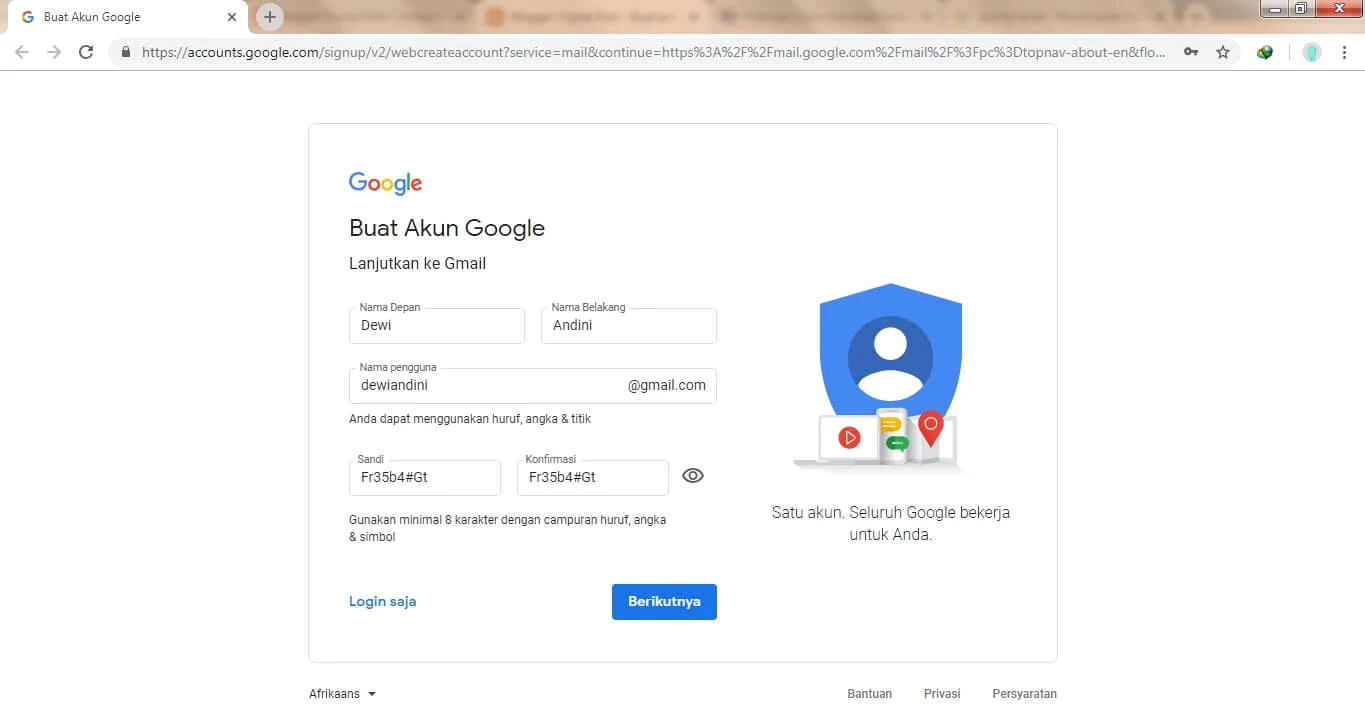Click the Login saja link
This screenshot has height=726, width=1365.
(x=382, y=602)
